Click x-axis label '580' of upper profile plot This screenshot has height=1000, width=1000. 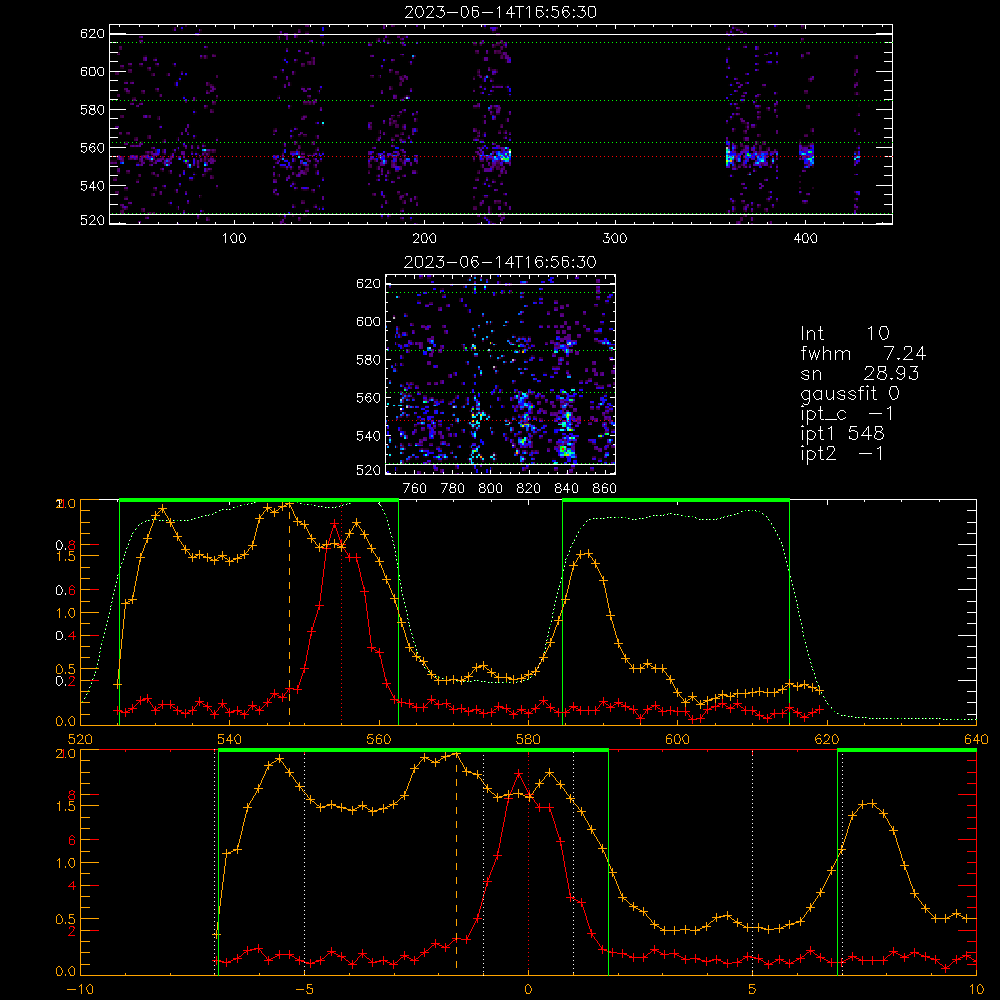tap(528, 739)
